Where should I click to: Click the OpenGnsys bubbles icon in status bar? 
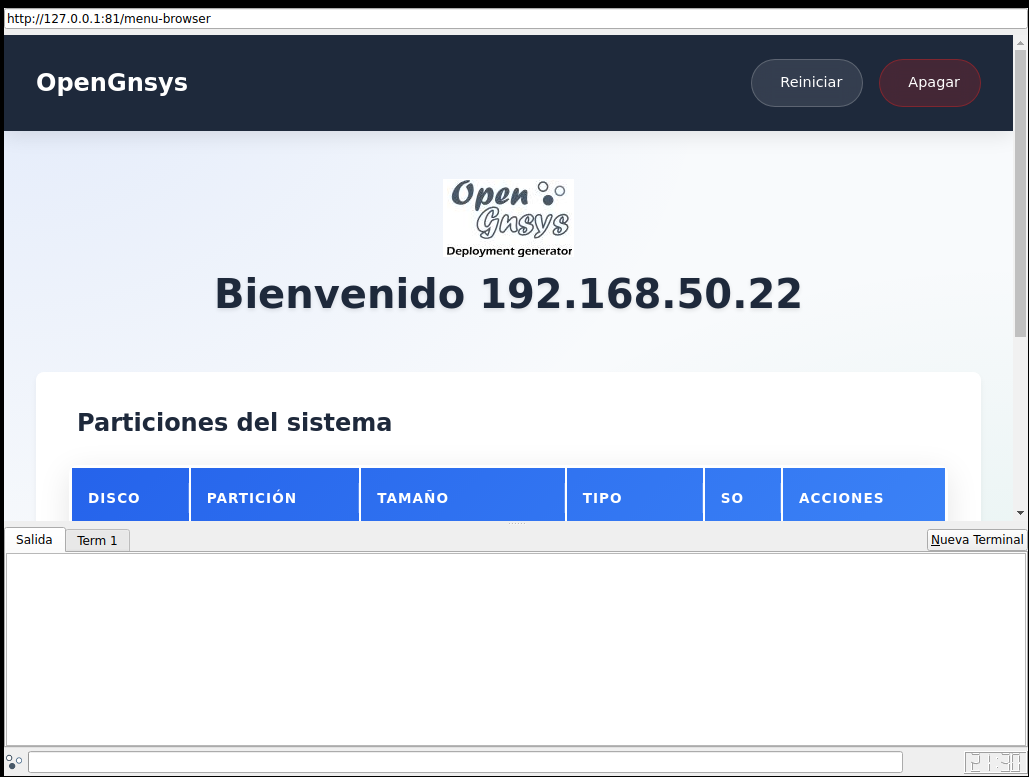[14, 762]
